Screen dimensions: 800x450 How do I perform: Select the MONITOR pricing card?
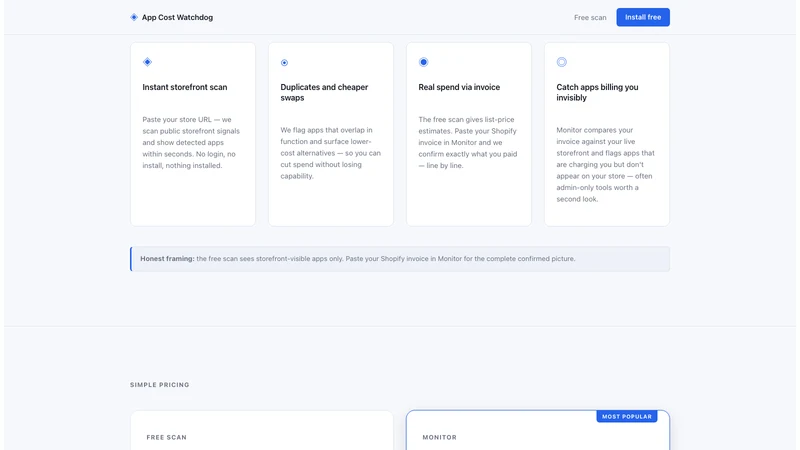tap(538, 431)
